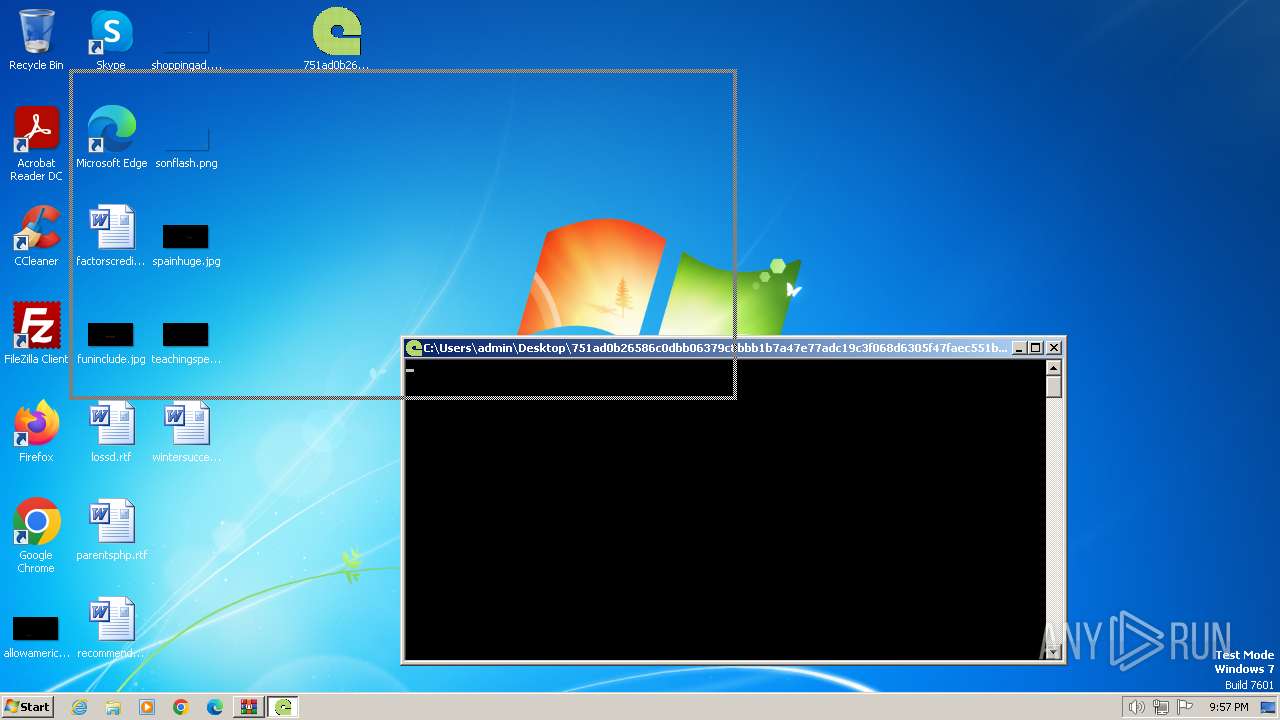Minimize the console window

pos(1019,348)
